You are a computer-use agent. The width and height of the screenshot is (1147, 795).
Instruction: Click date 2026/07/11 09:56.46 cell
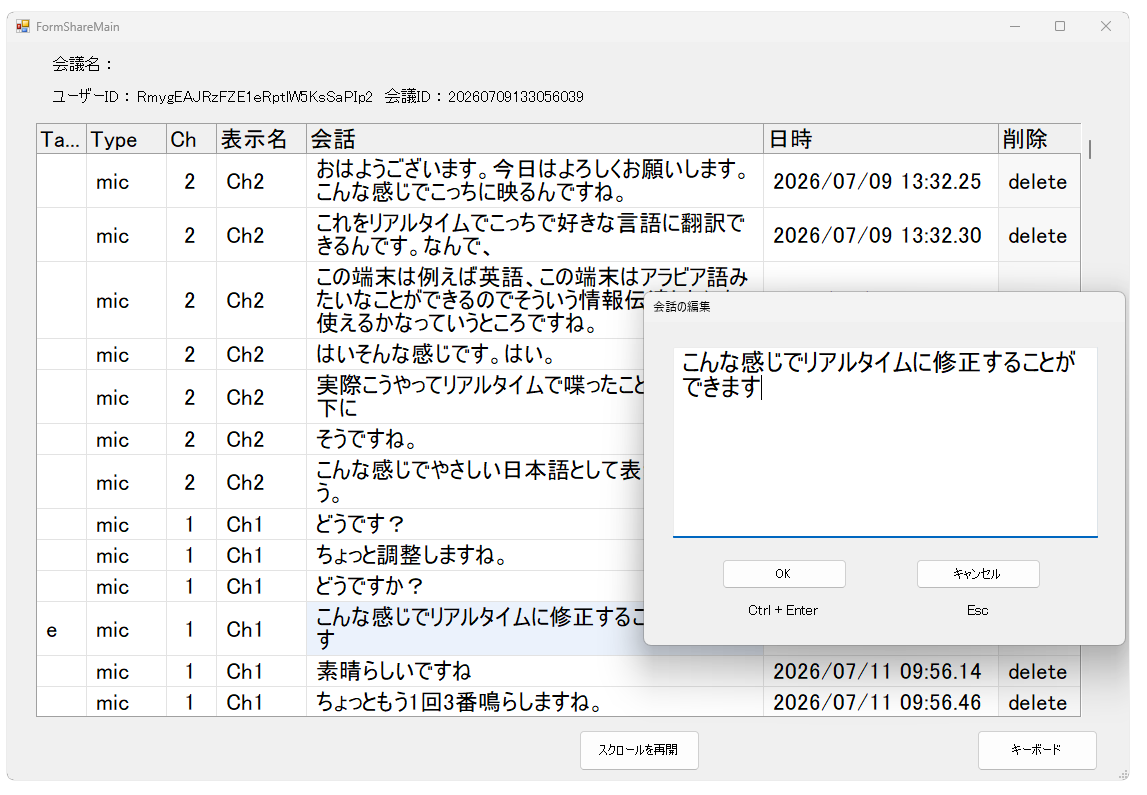[x=881, y=702]
